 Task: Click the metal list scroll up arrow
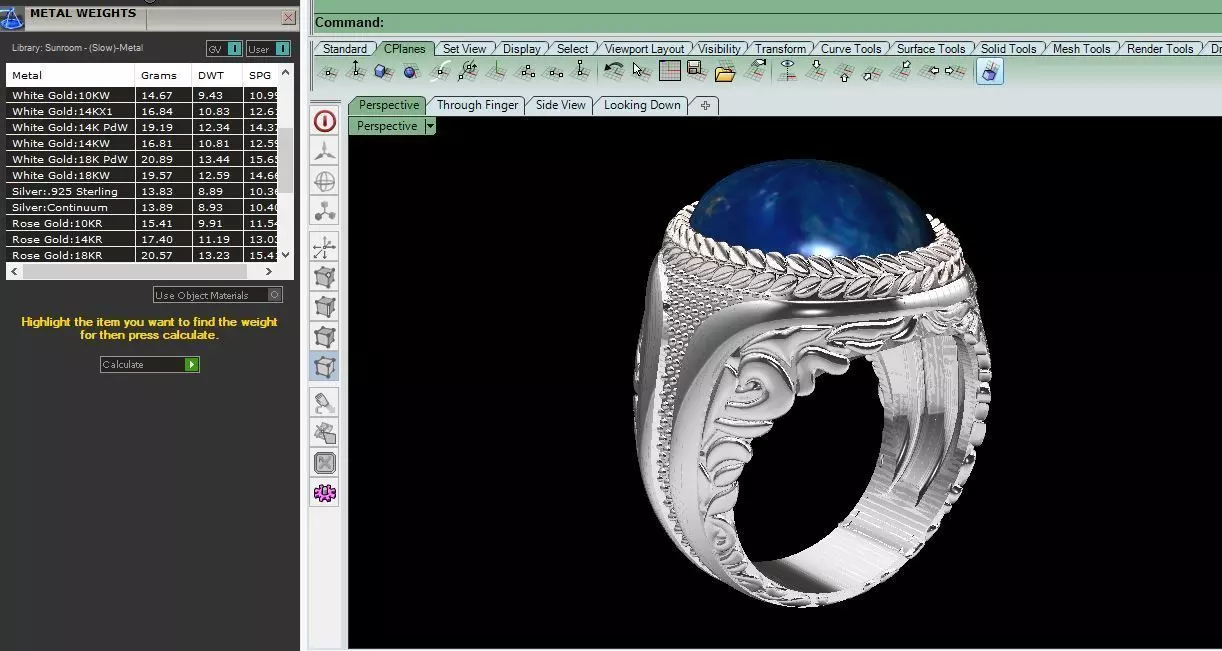(286, 72)
